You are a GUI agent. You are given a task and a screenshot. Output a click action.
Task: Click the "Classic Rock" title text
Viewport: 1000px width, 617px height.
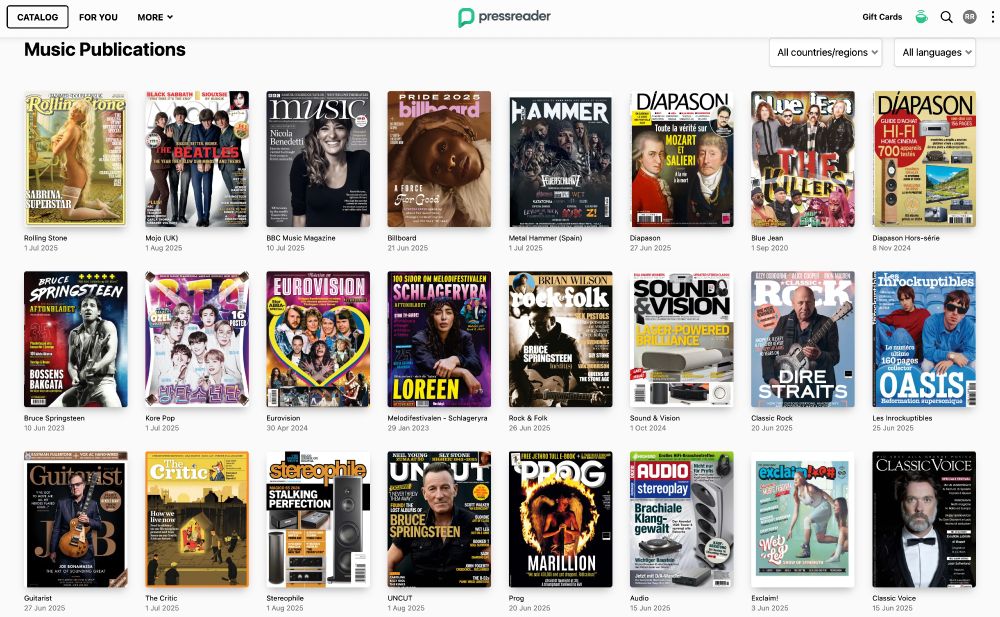coord(772,419)
